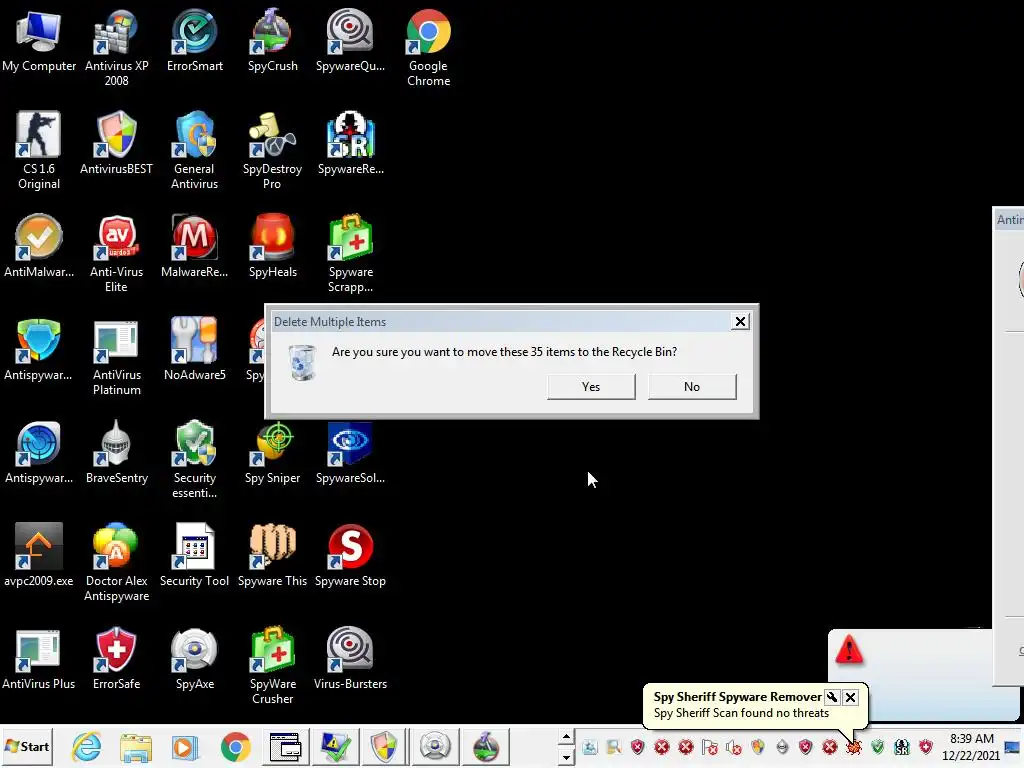Select the MalwareRe... red M icon
Viewport: 1024px width, 768px height.
(195, 236)
